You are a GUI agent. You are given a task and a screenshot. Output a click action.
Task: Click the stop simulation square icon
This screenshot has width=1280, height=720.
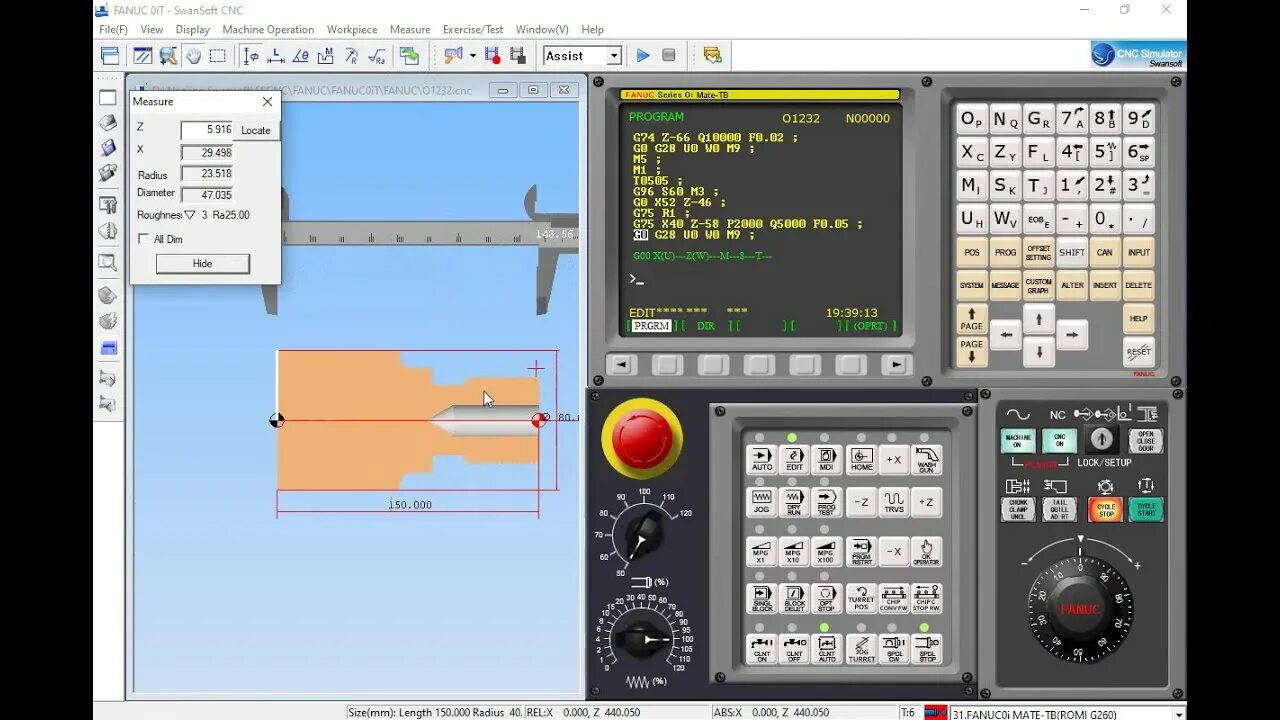click(x=669, y=56)
